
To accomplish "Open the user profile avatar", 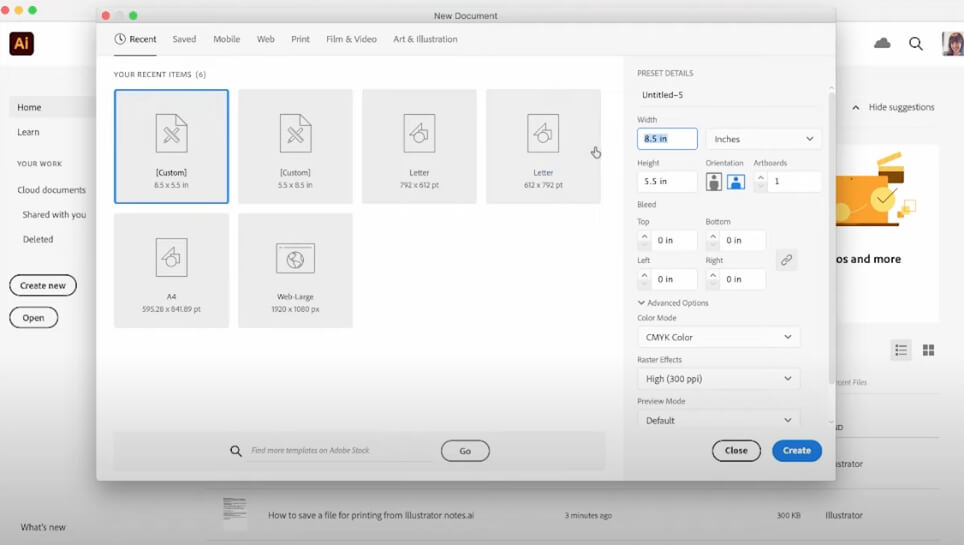I will (x=952, y=43).
